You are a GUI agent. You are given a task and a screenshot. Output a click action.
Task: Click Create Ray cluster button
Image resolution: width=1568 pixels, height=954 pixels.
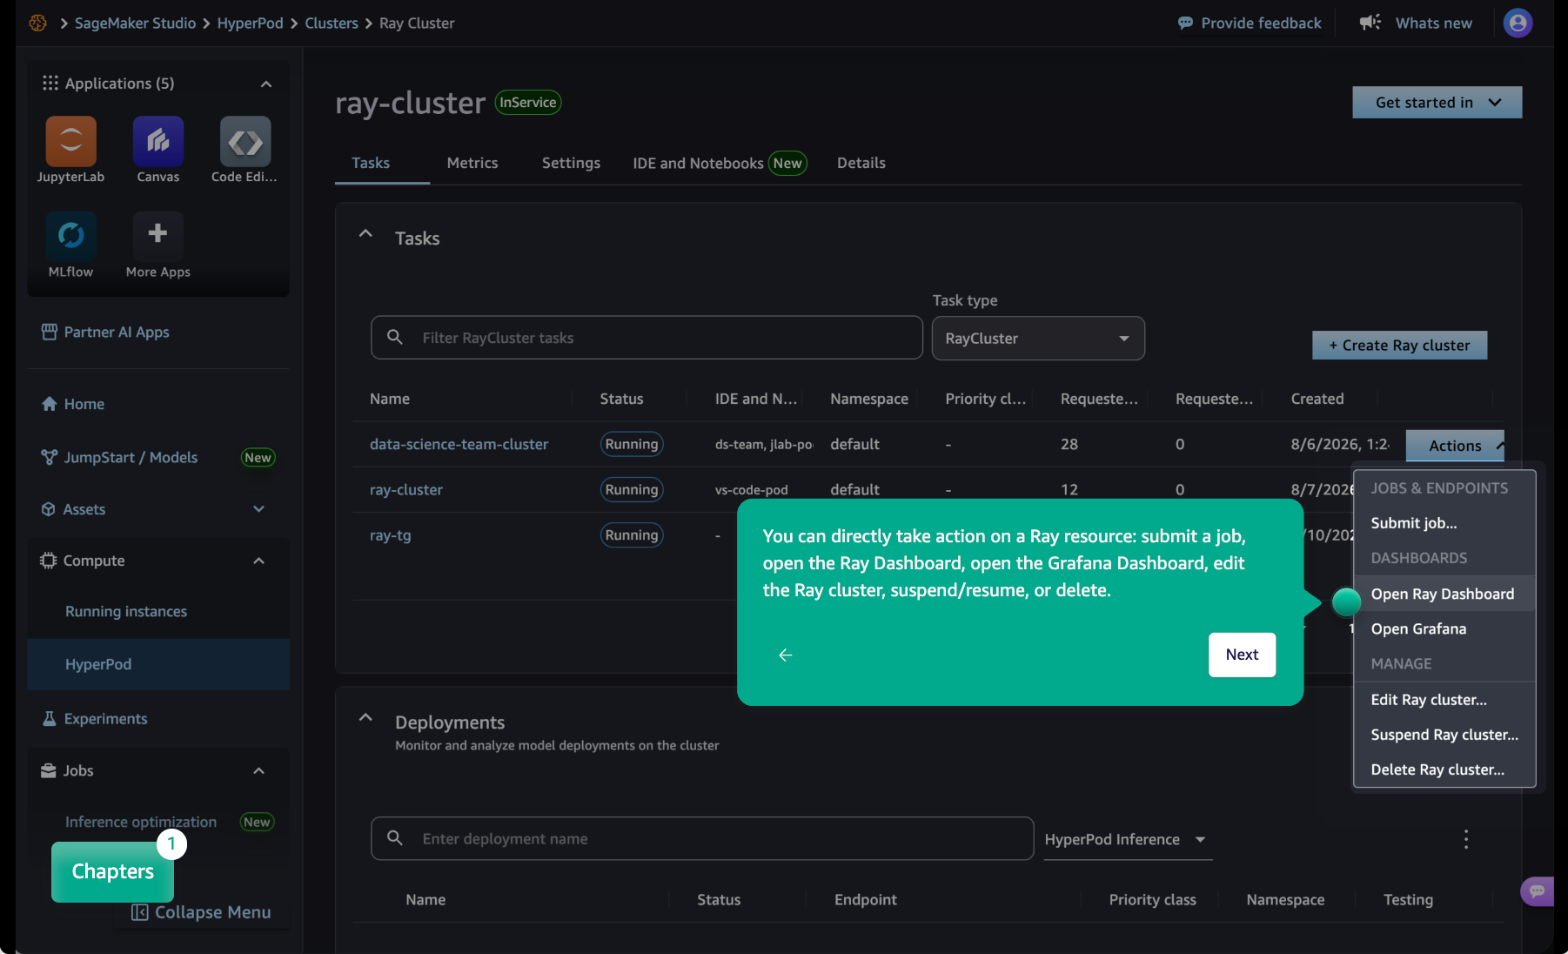click(x=1399, y=345)
